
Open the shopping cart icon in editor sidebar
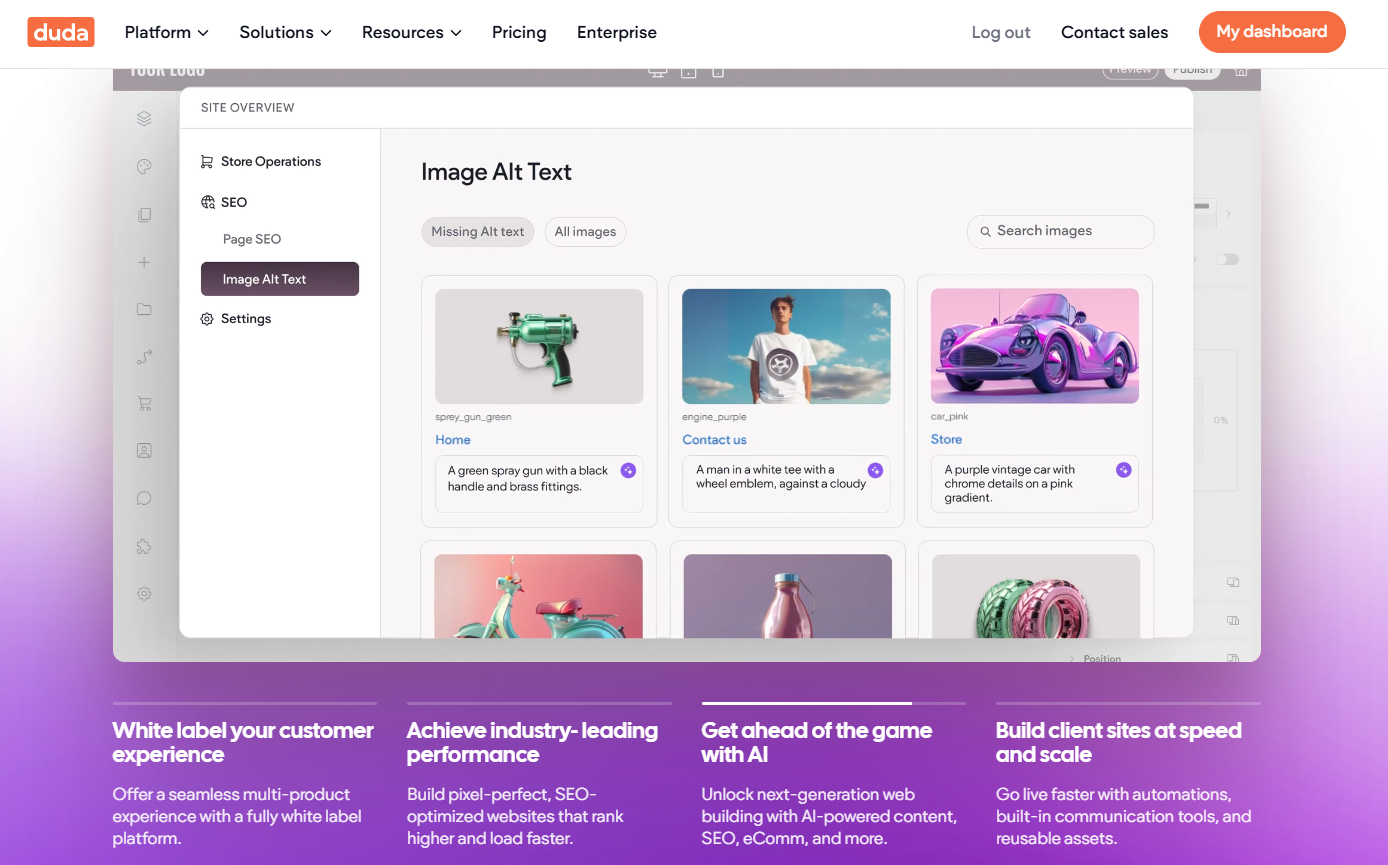click(x=144, y=404)
